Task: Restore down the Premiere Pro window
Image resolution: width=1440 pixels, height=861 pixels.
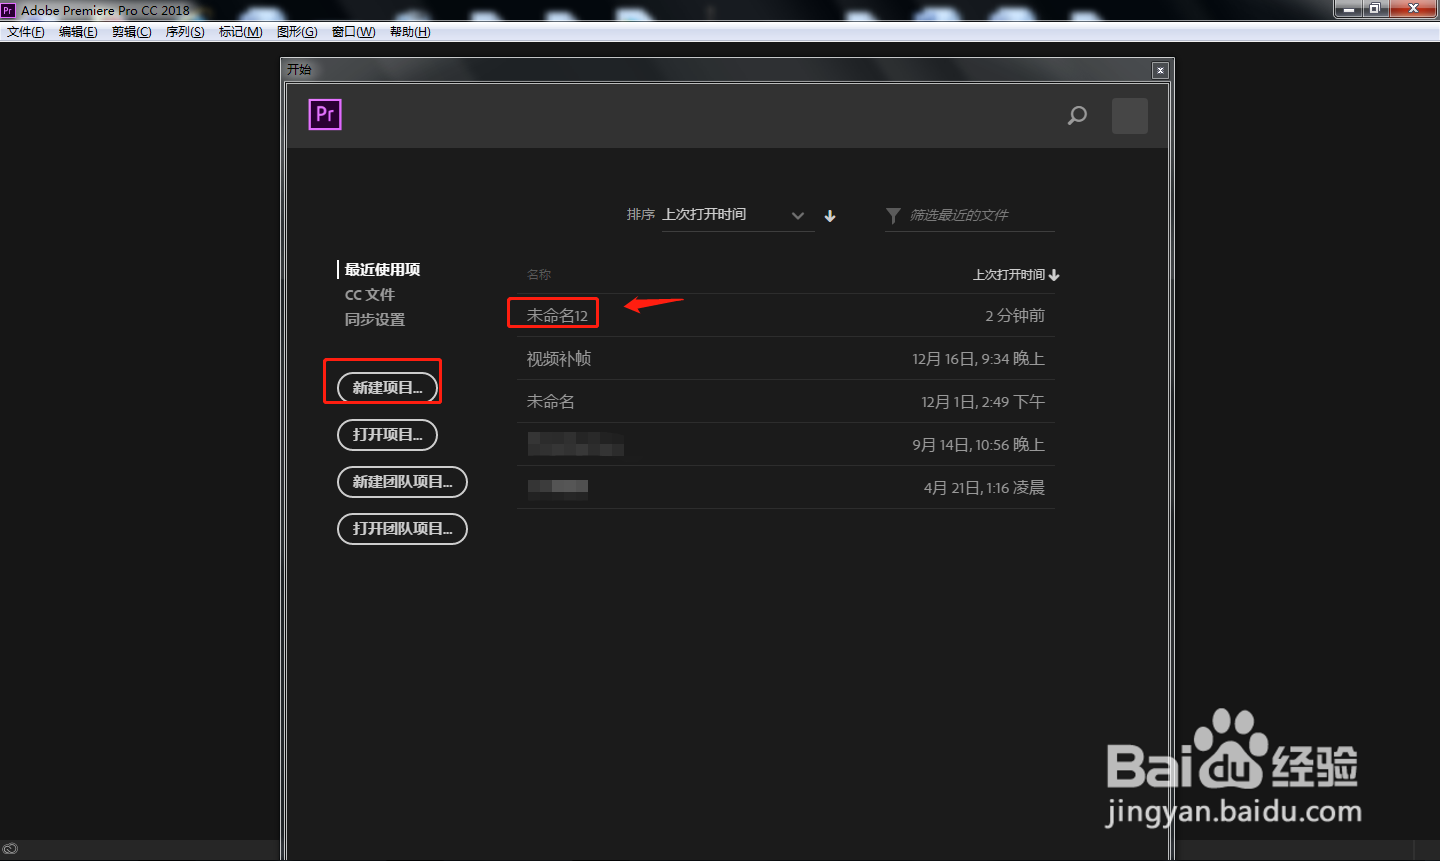Action: [1375, 9]
